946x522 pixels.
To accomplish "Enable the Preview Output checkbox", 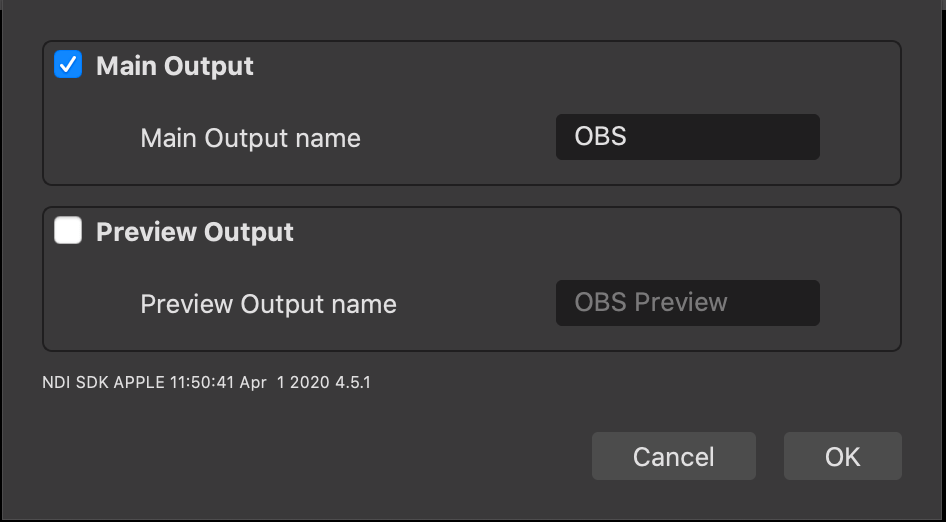I will pos(68,231).
